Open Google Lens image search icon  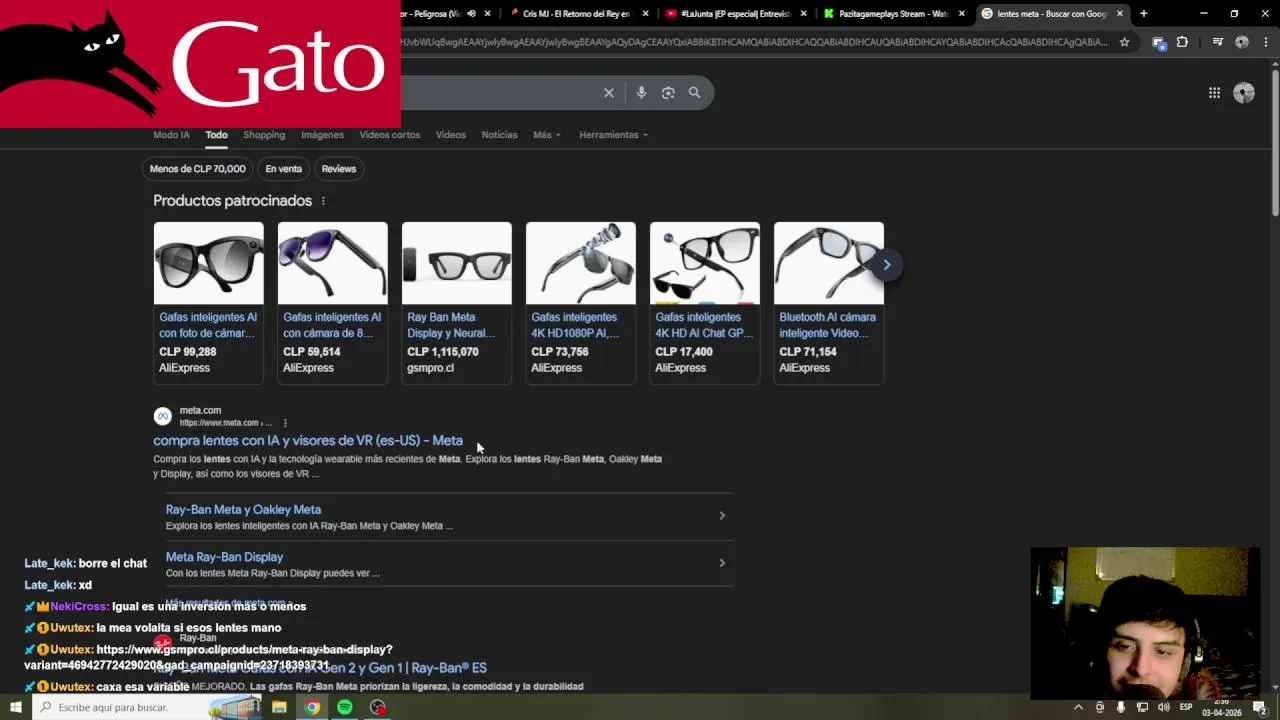(668, 93)
